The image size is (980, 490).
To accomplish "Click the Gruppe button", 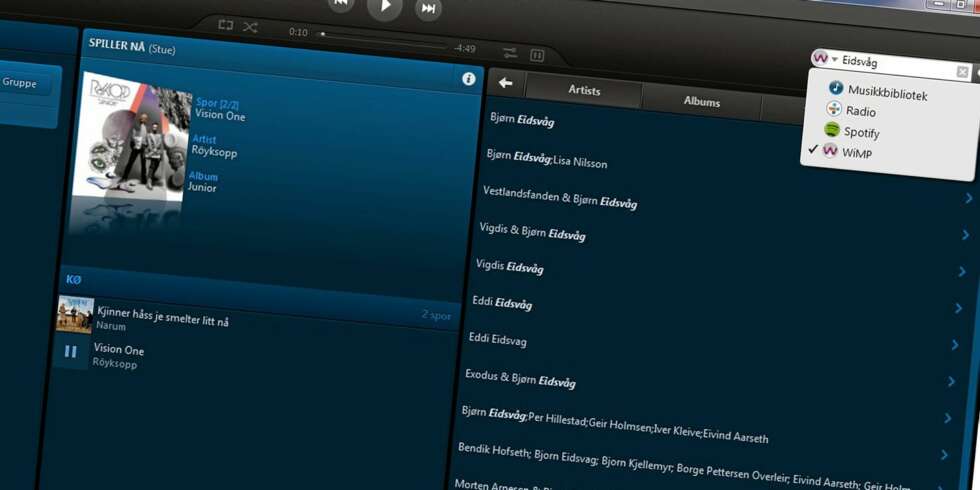I will (x=19, y=82).
